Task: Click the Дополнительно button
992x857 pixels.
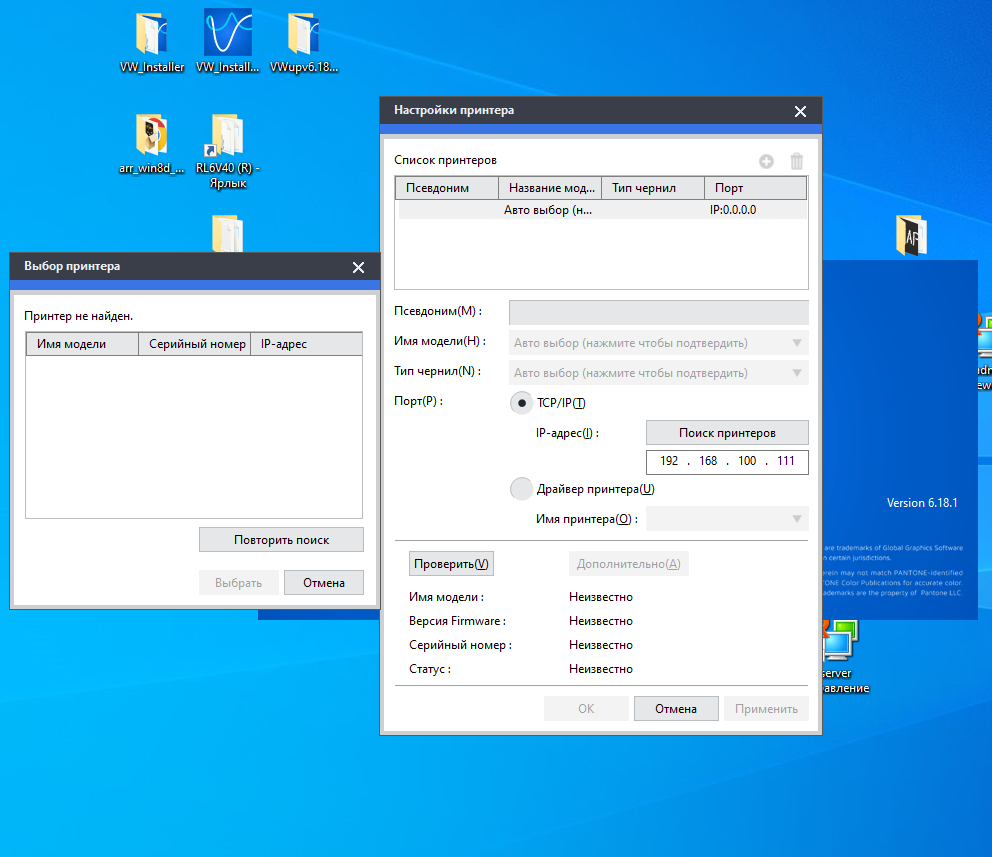Action: (628, 564)
